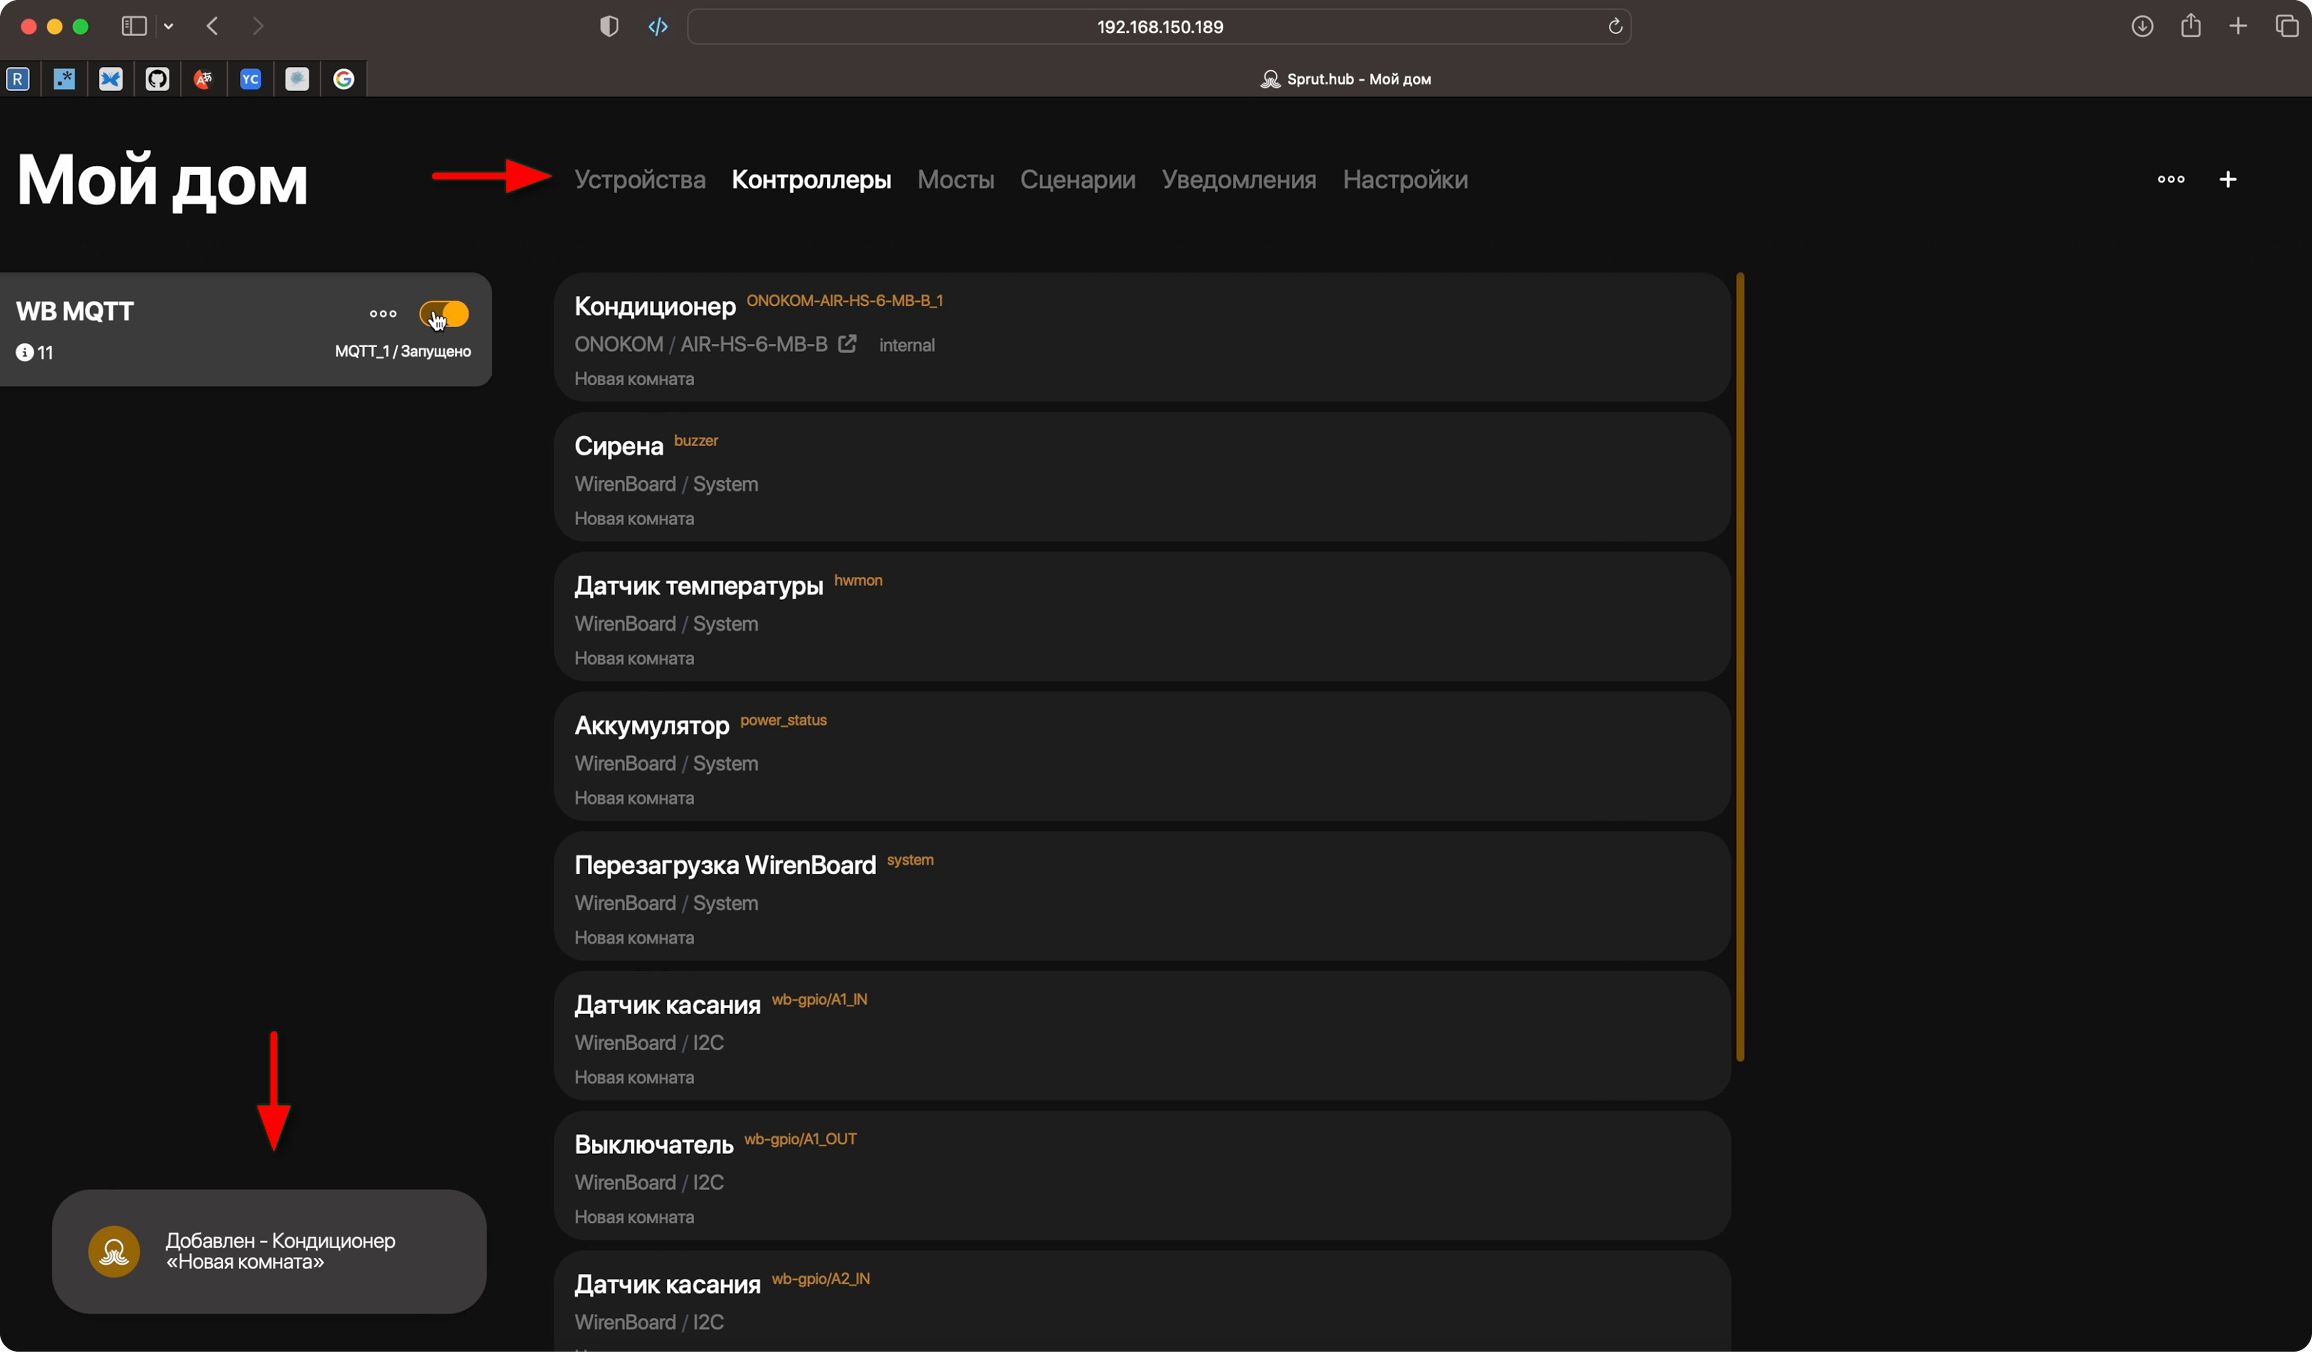Click the Sprut octopus icon in notification
Image resolution: width=2312 pixels, height=1352 pixels.
point(114,1251)
